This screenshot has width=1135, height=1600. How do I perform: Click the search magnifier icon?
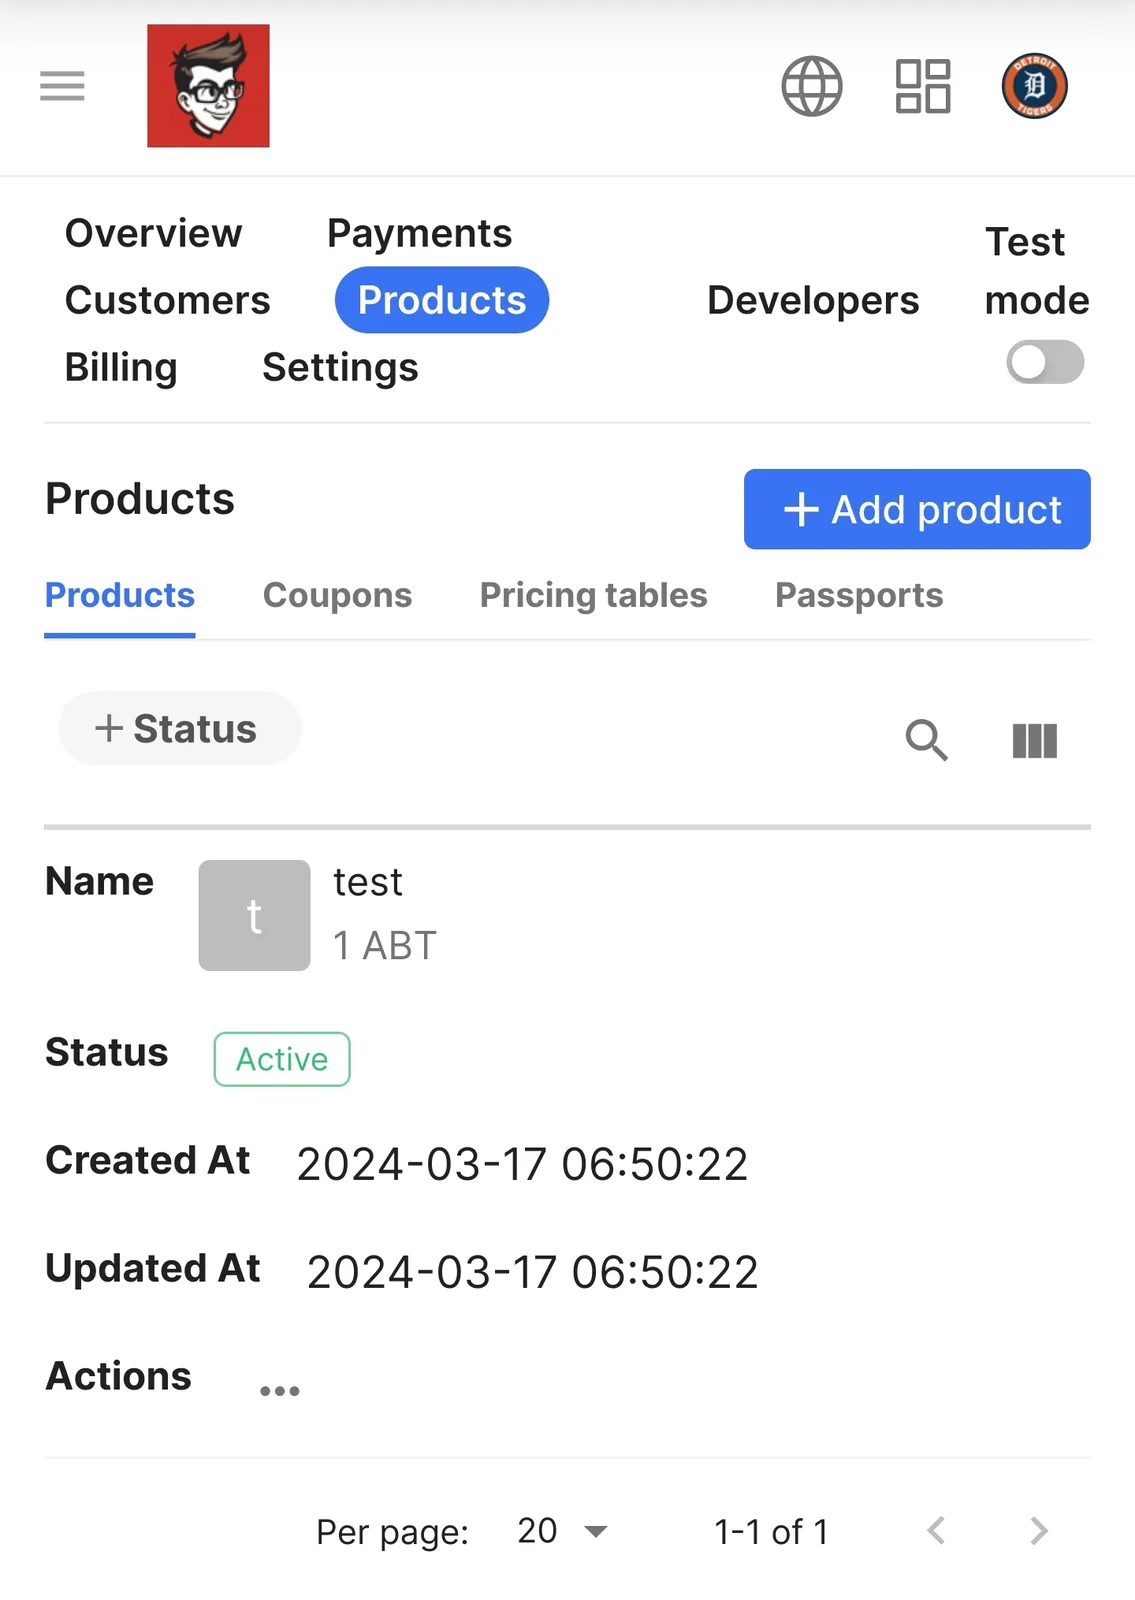point(927,741)
